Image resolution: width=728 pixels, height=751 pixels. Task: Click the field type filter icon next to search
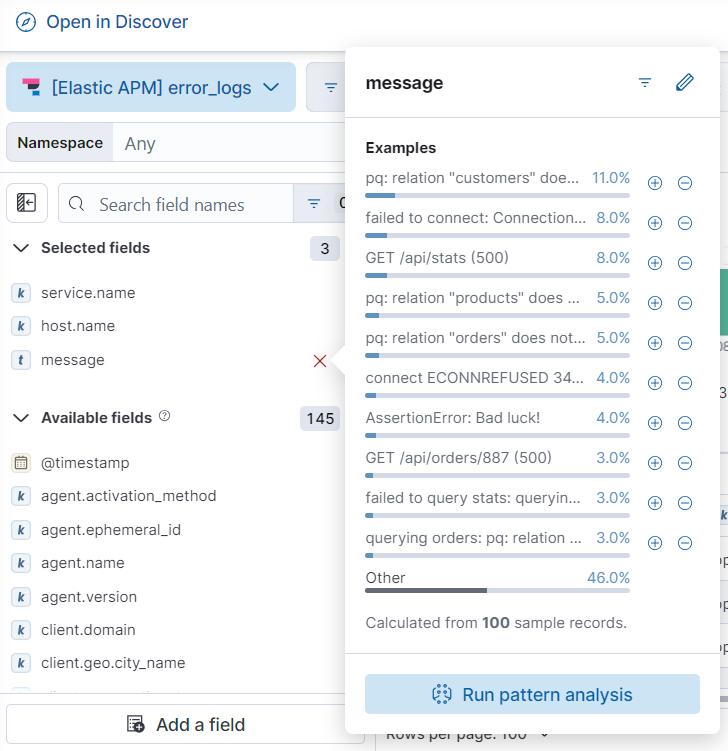coord(314,204)
